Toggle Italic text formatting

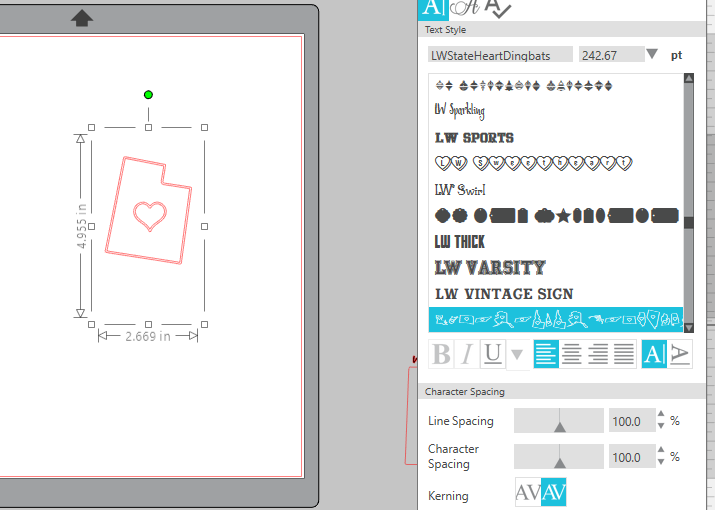click(466, 354)
